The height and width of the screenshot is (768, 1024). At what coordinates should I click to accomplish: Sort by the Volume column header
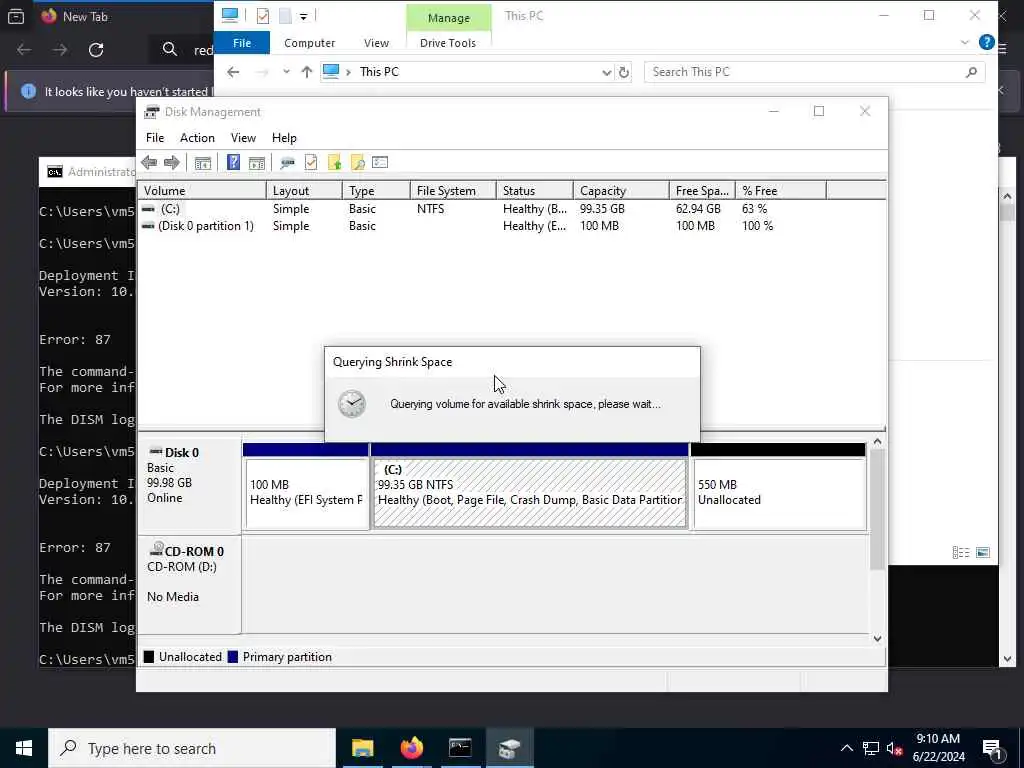202,191
